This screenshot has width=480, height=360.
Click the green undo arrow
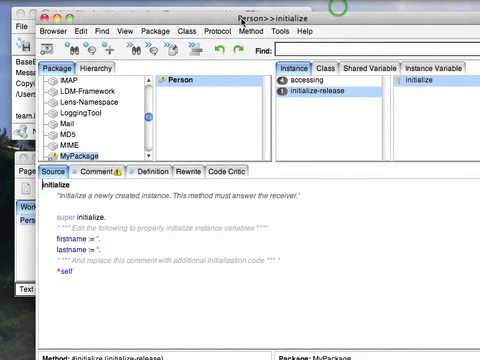coord(219,50)
